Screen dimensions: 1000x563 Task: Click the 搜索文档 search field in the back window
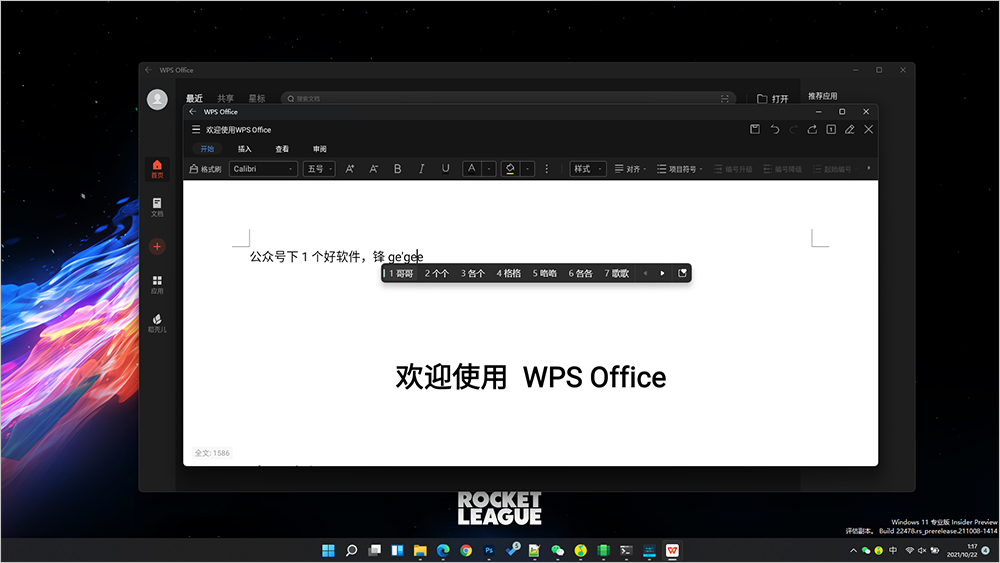tap(508, 98)
